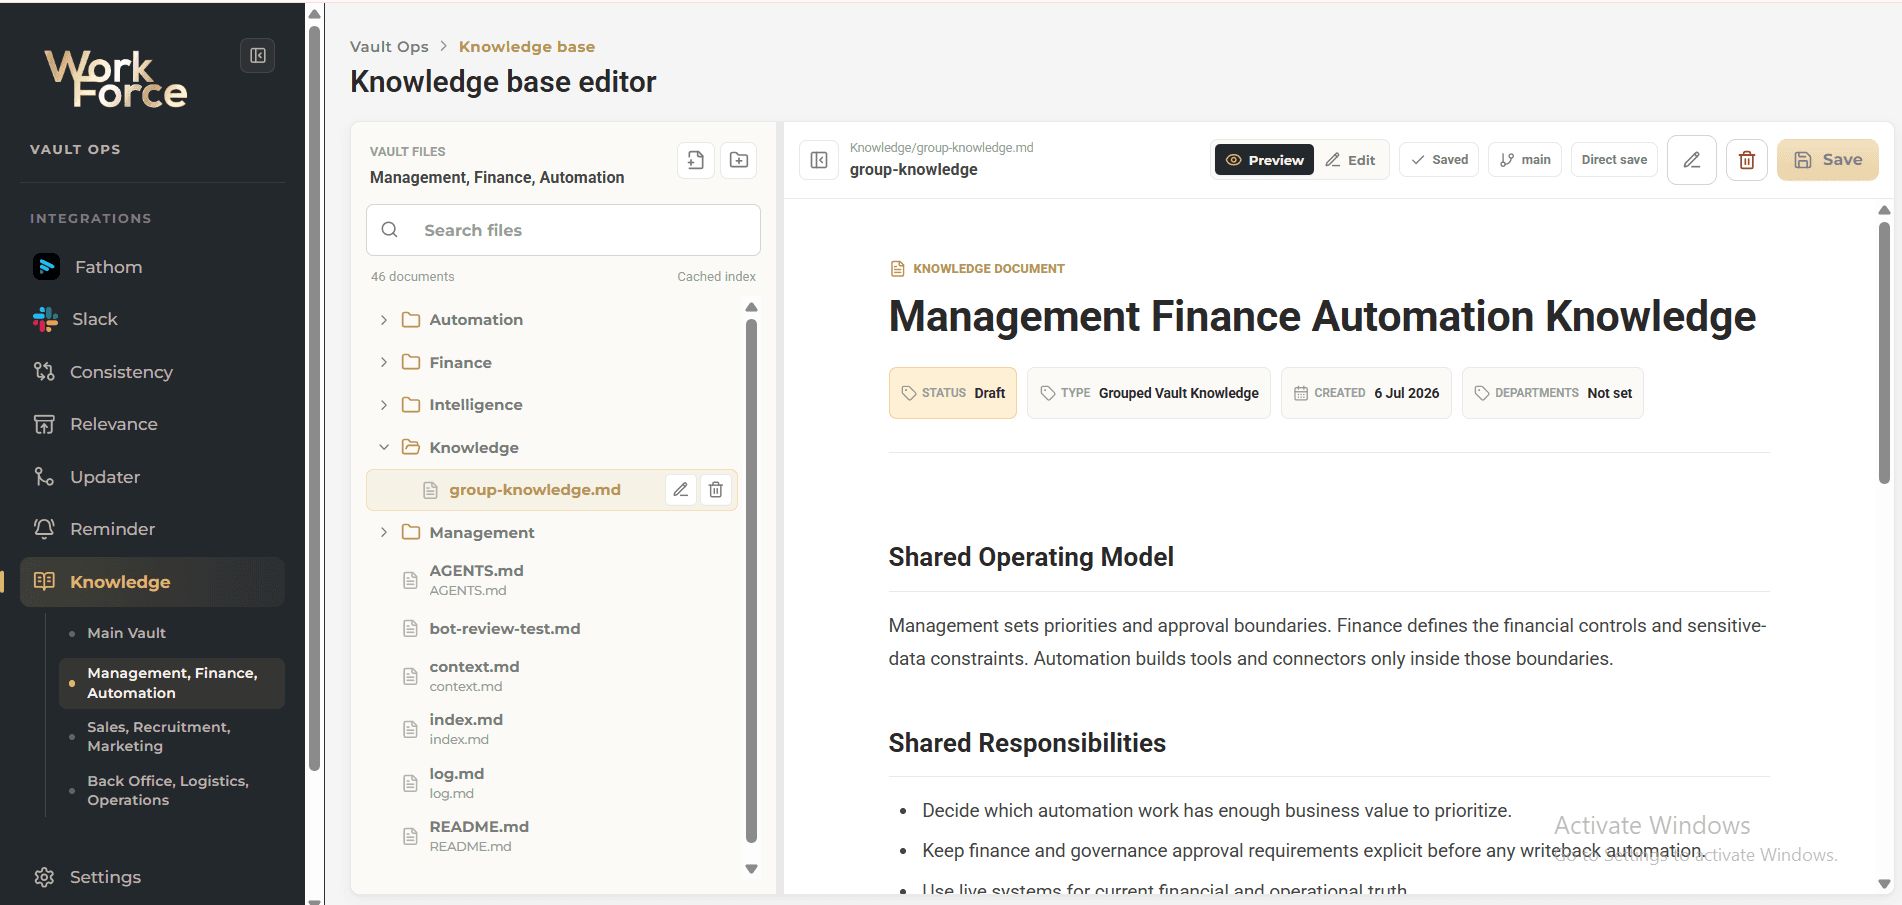Screen dimensions: 1902x905
Task: Click the document preview scrollbar thumb
Action: pos(1884,352)
